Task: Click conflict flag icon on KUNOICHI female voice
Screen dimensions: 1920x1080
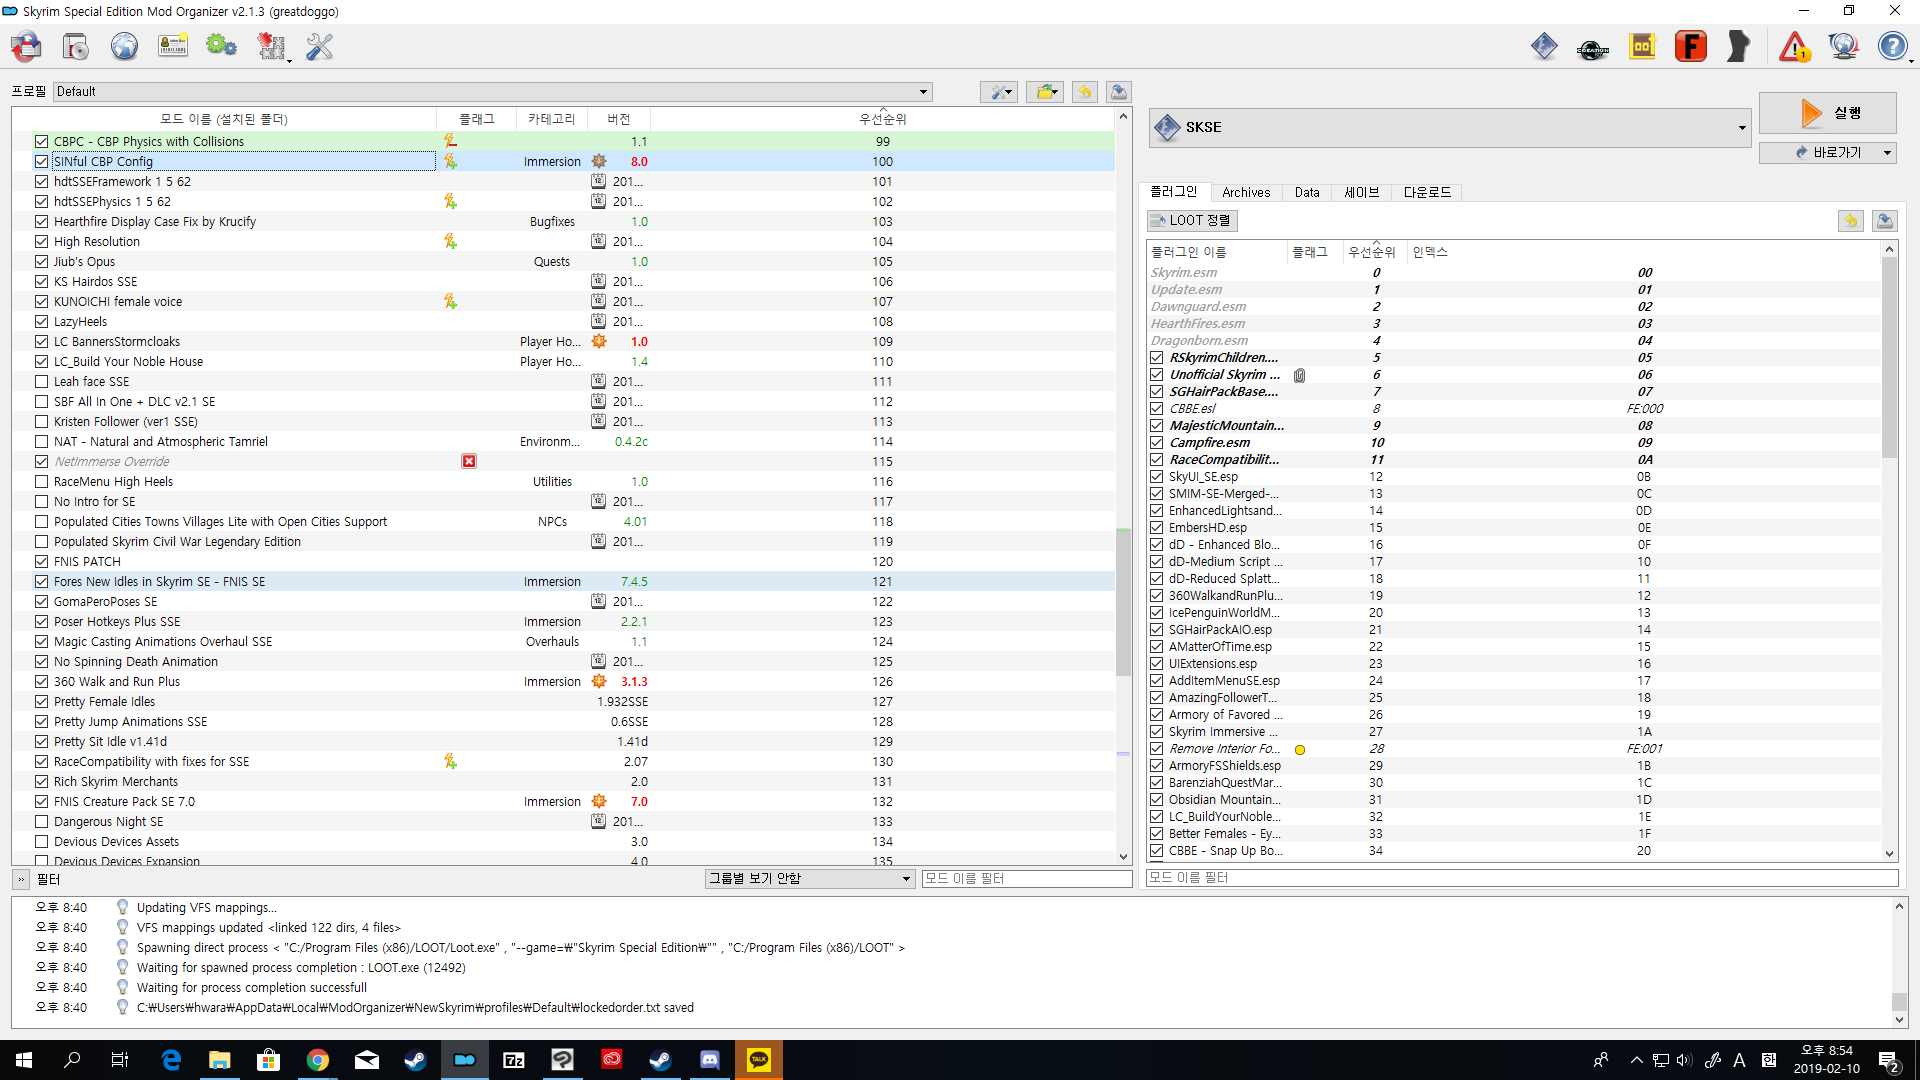Action: tap(451, 301)
